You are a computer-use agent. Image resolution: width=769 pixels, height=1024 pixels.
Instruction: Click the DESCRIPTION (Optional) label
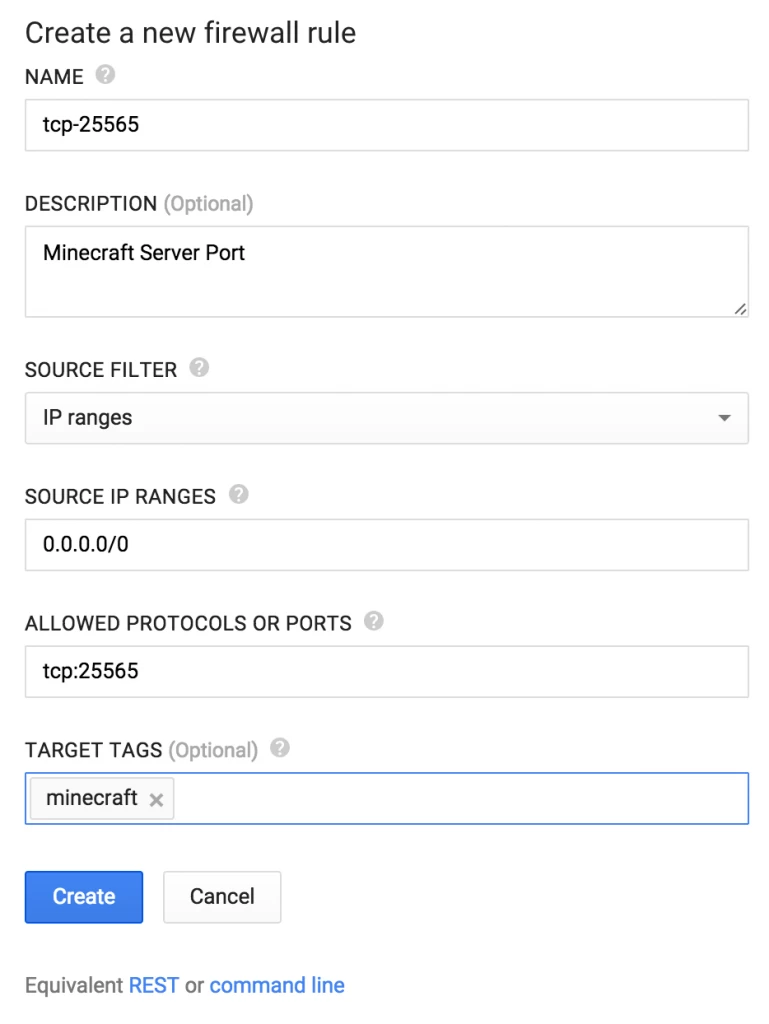pos(139,204)
